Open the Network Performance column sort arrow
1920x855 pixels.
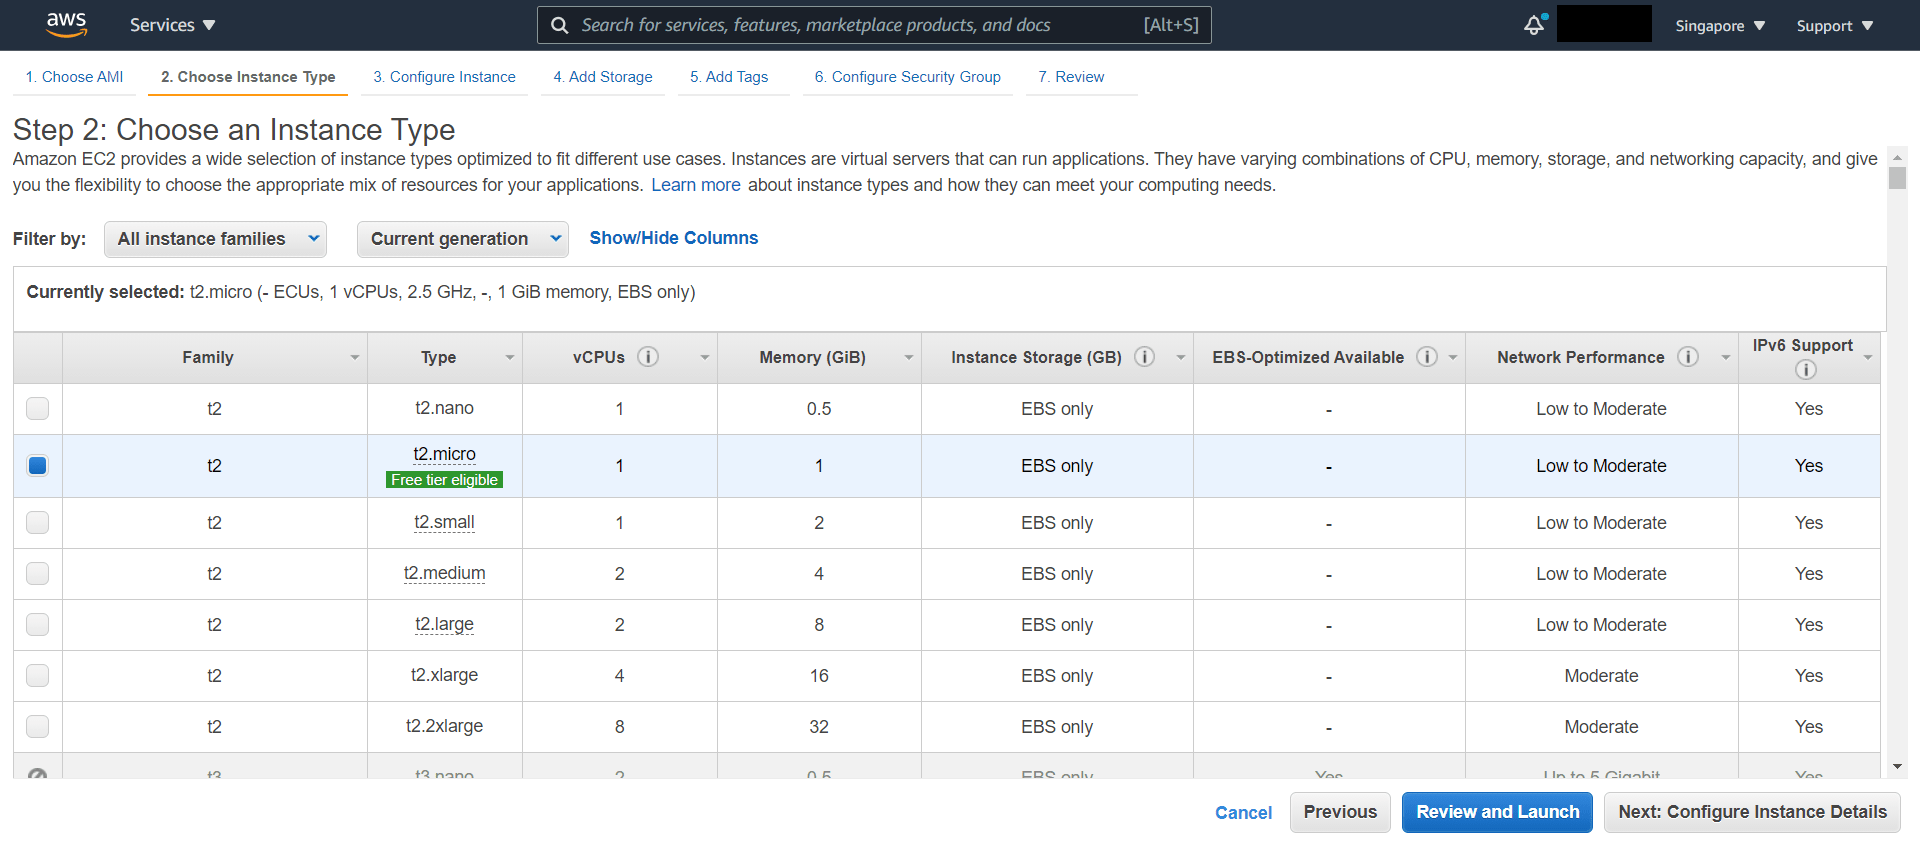coord(1725,357)
